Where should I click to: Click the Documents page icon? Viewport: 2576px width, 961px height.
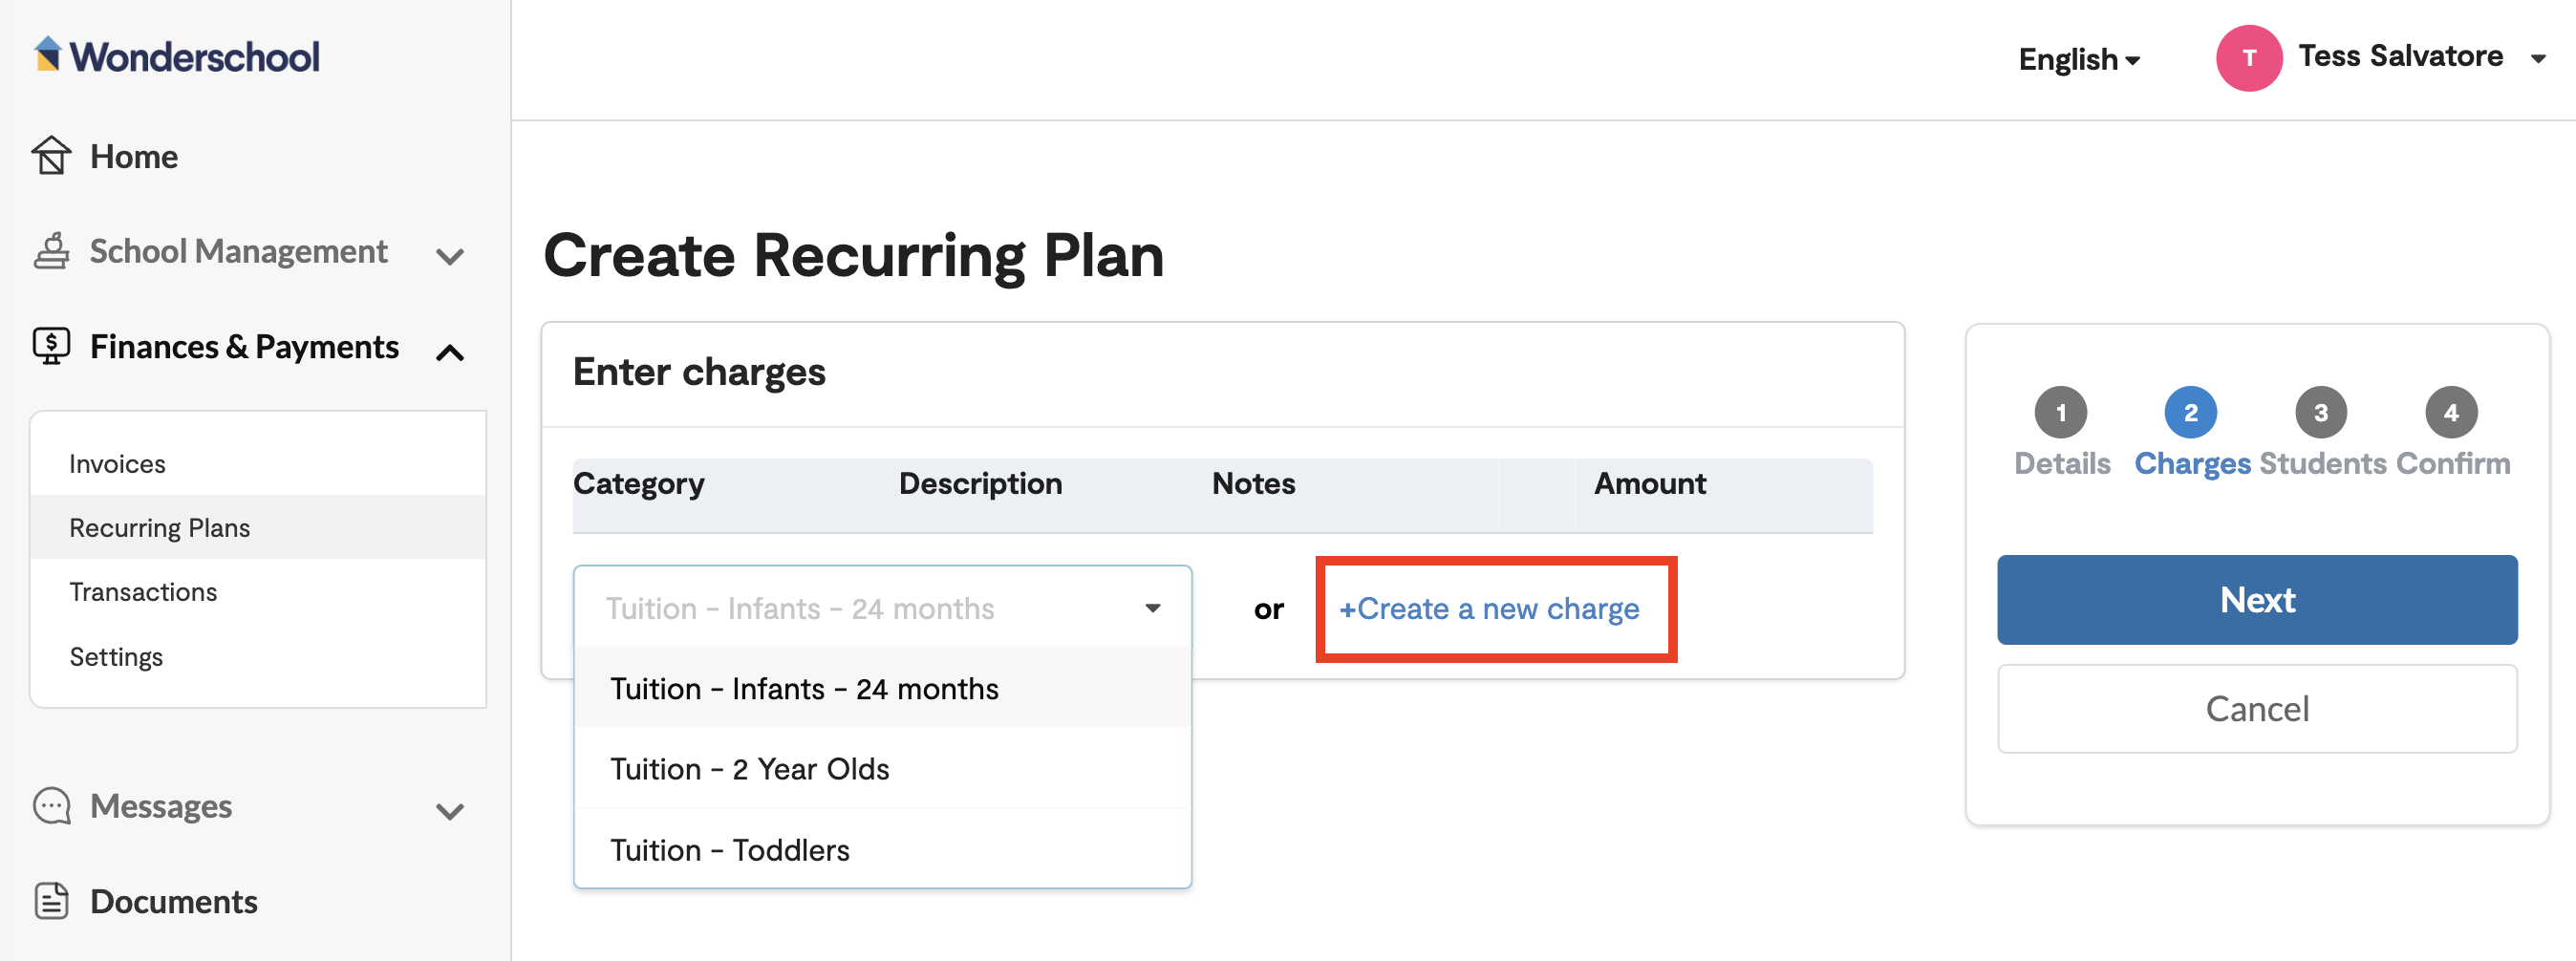tap(51, 901)
